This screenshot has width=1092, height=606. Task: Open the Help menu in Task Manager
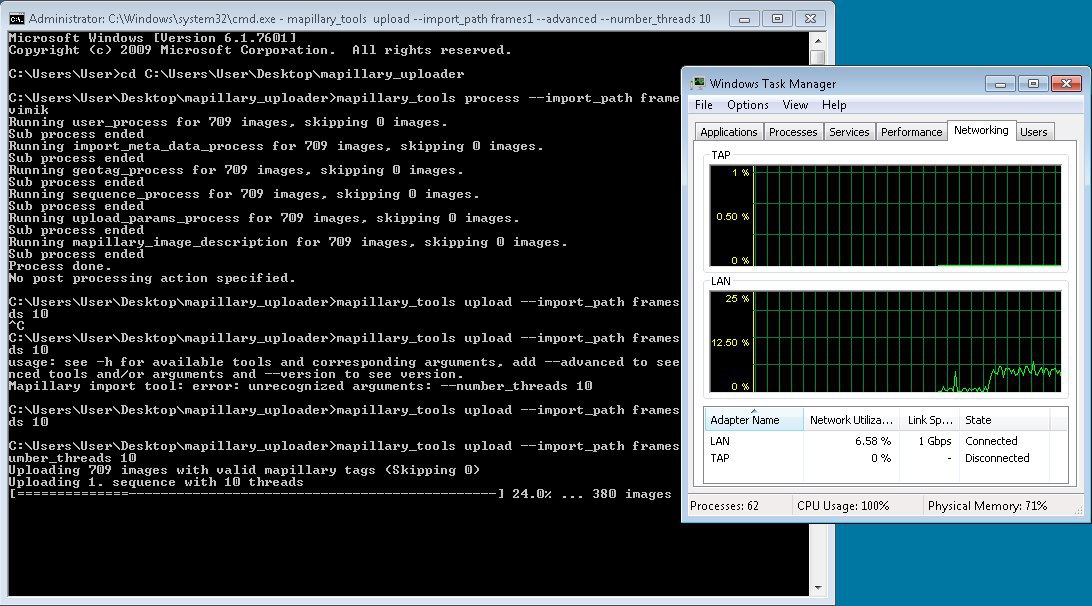click(x=834, y=105)
